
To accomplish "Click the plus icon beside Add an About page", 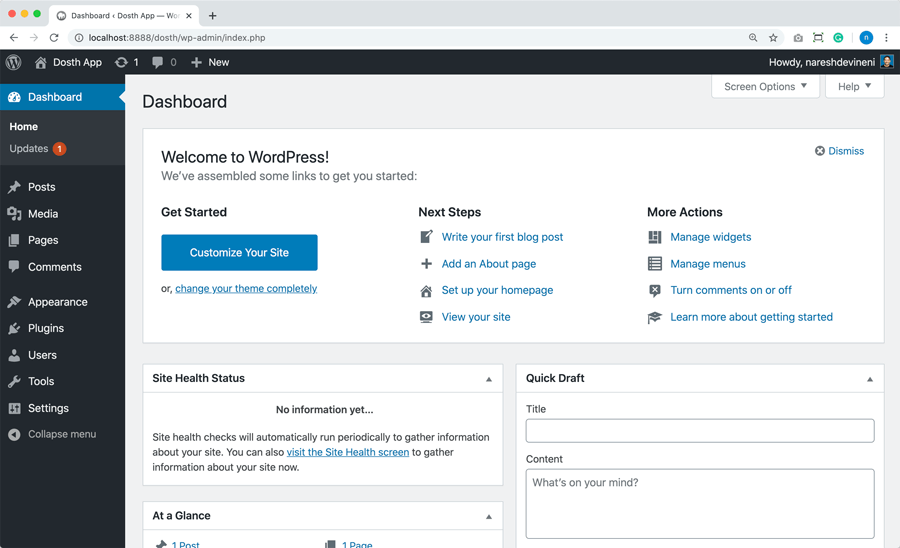I will pos(426,264).
